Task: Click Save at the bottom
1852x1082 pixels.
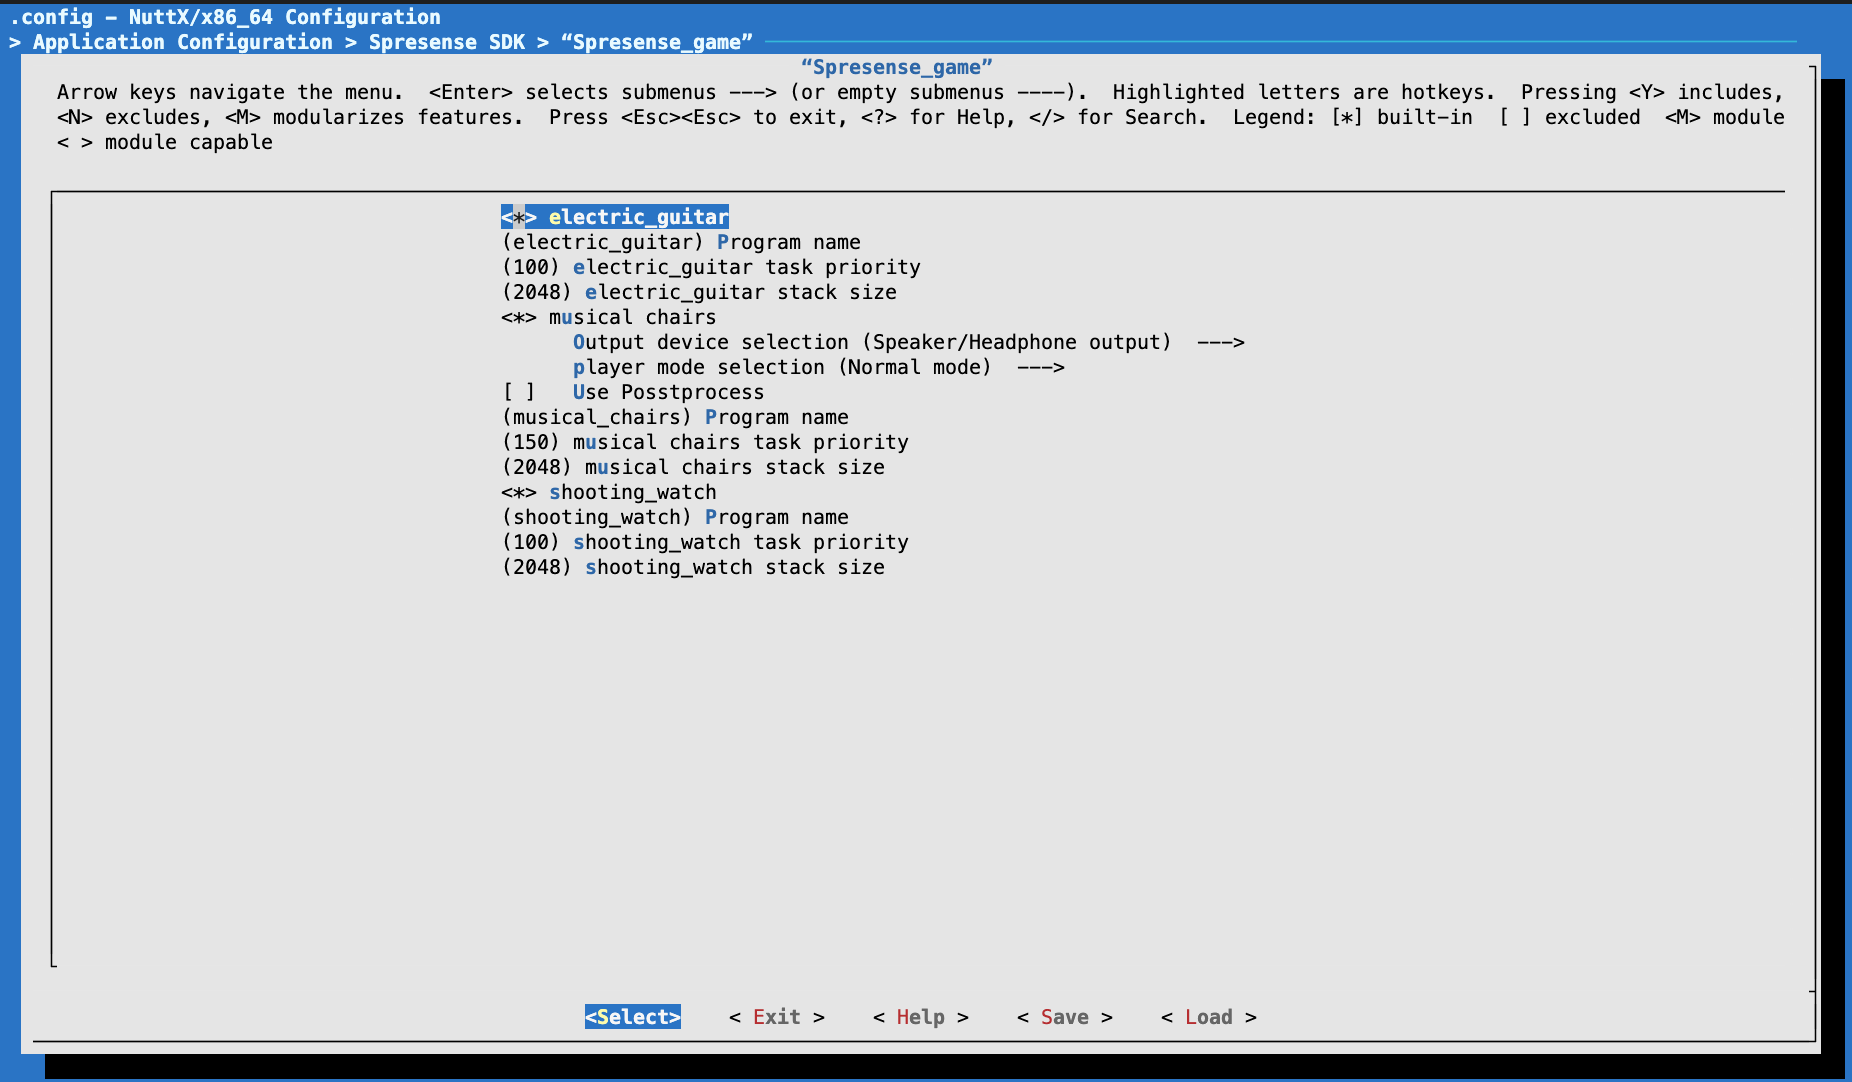Action: [1064, 1017]
